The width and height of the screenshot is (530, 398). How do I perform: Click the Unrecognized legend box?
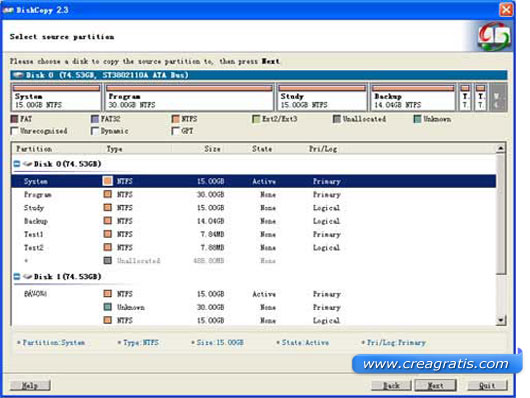15,131
